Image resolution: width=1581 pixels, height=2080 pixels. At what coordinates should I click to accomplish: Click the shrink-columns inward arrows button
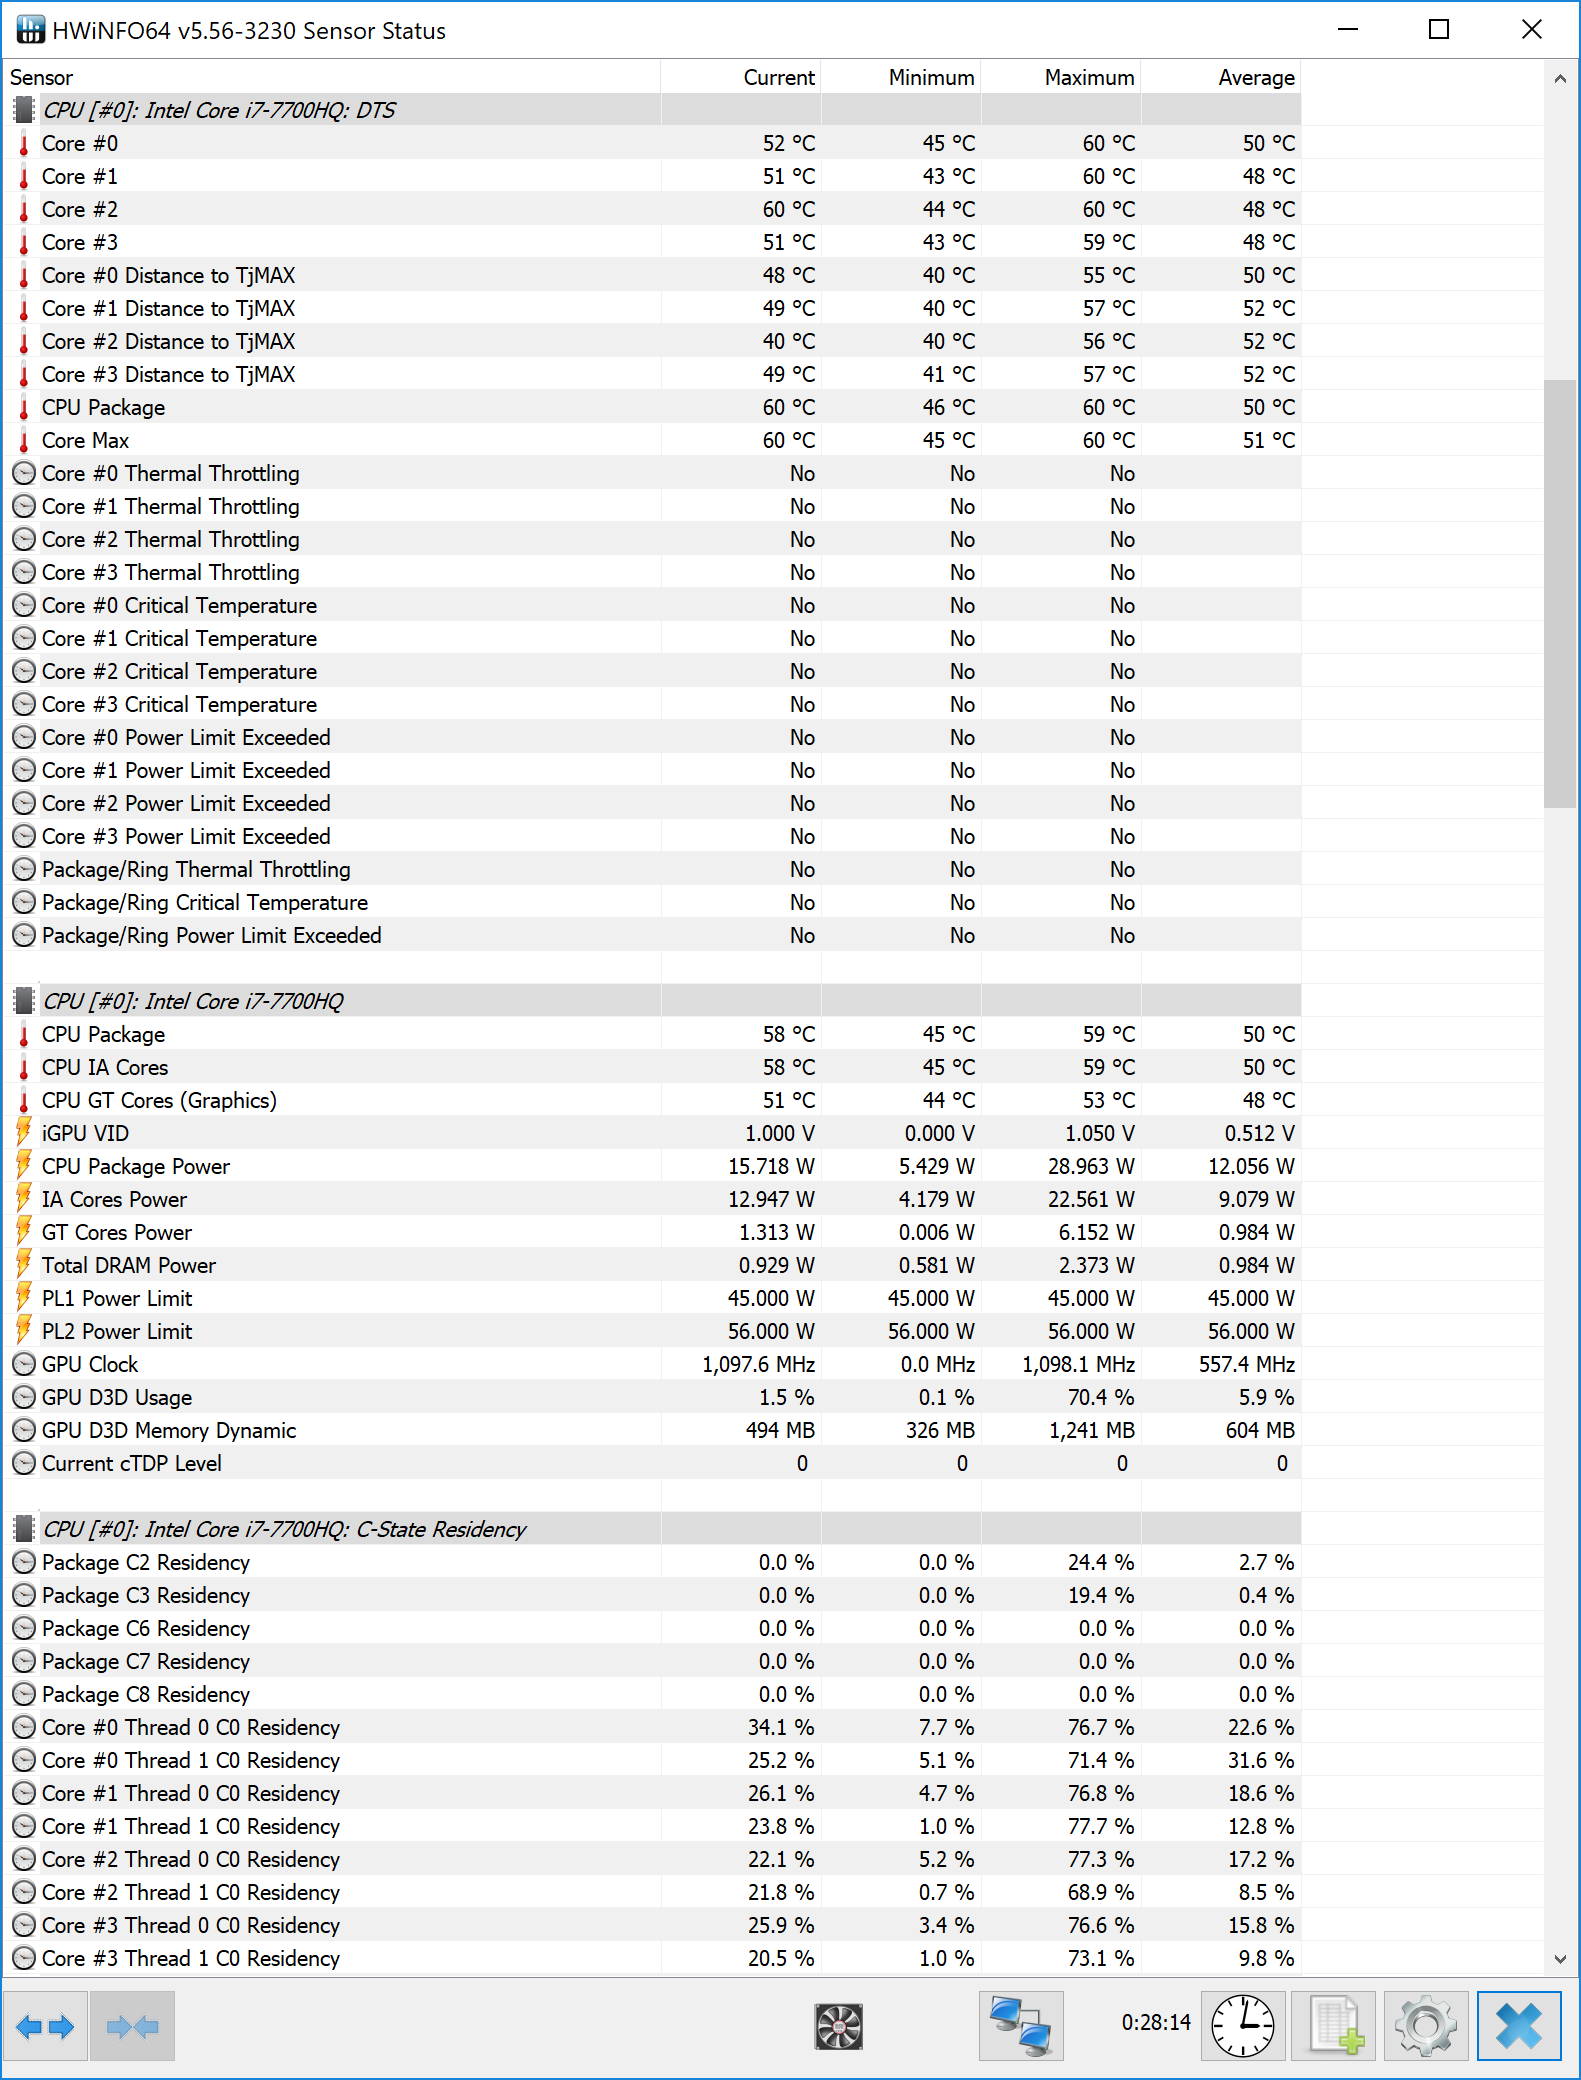click(x=132, y=2026)
